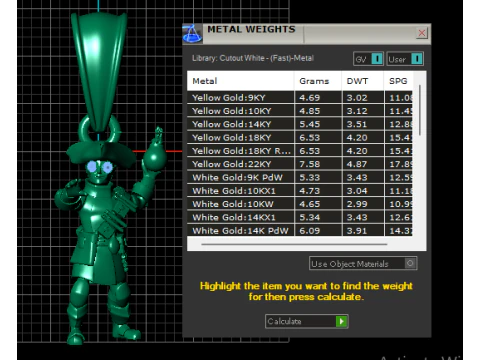Viewport: 480px width, 360px height.
Task: Click the Metal Weights flask icon
Action: coord(192,34)
